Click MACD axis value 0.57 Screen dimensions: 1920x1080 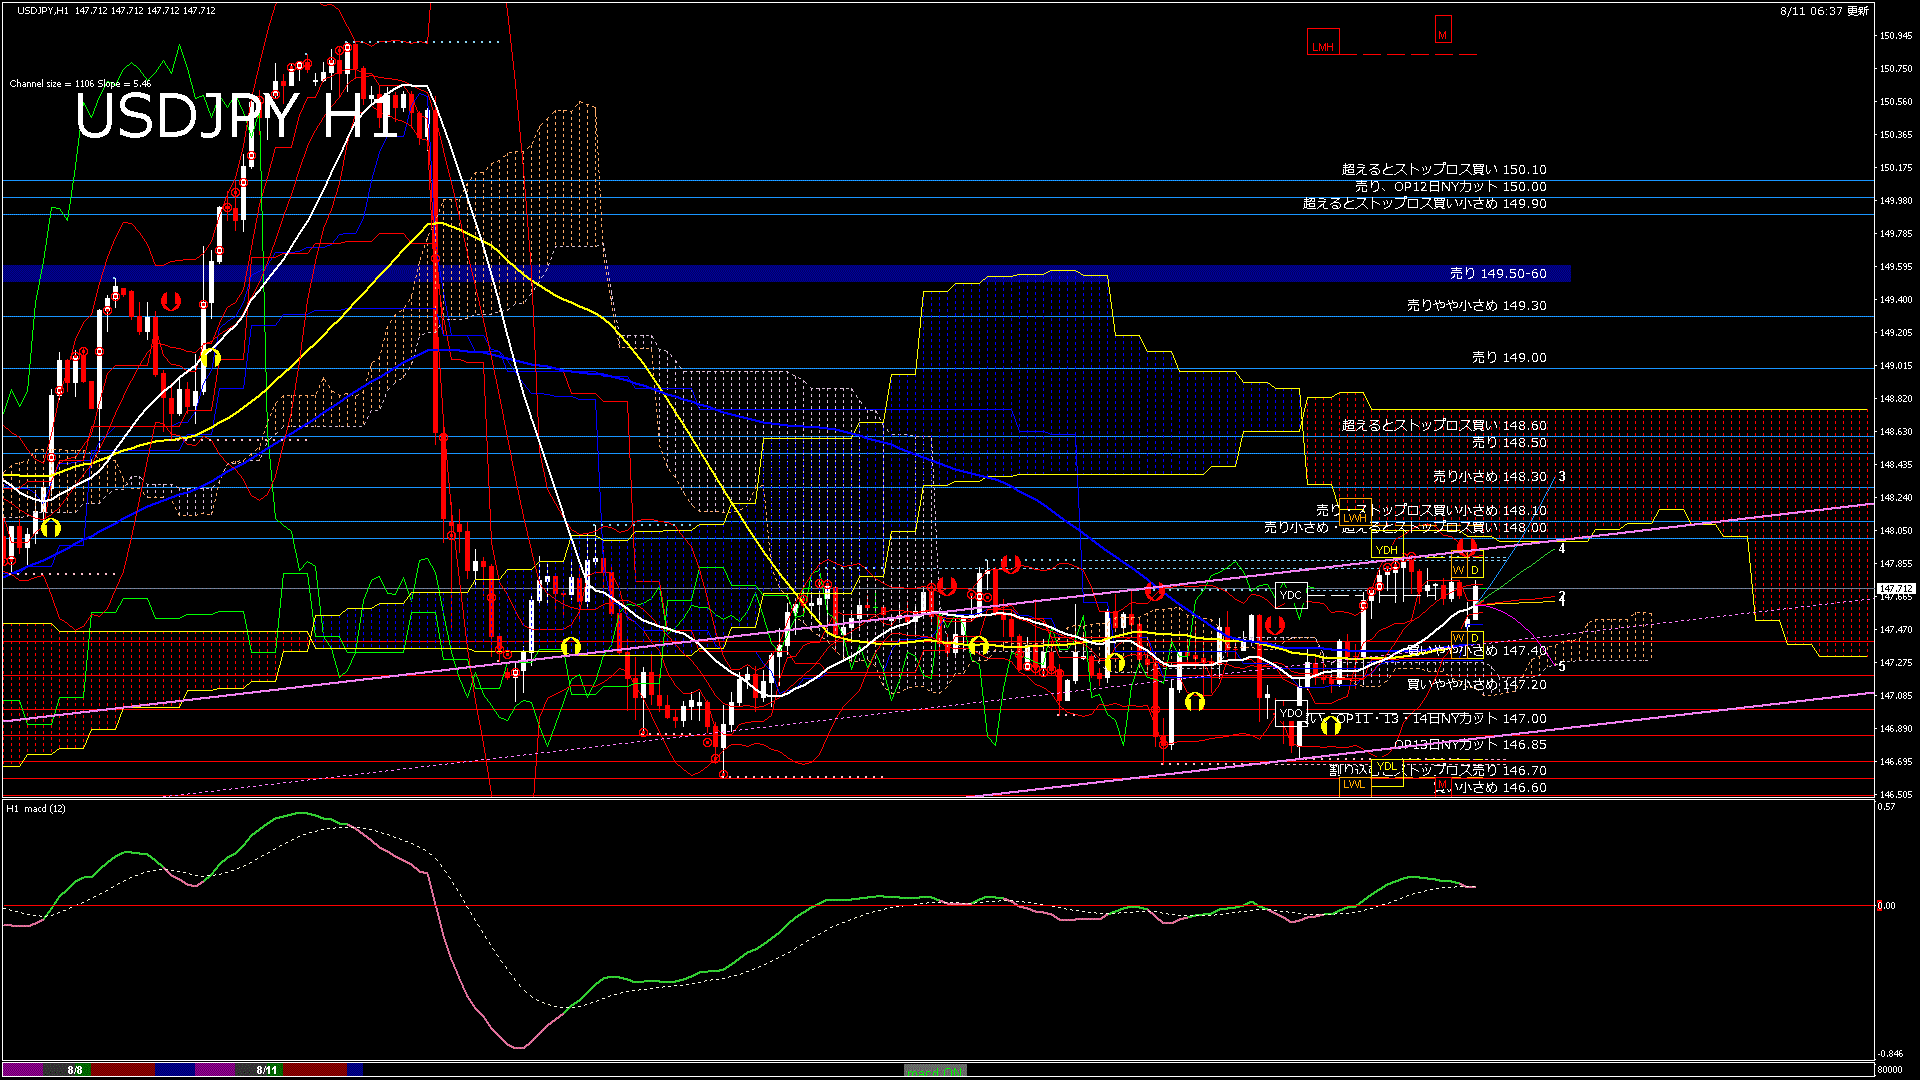pos(1886,807)
